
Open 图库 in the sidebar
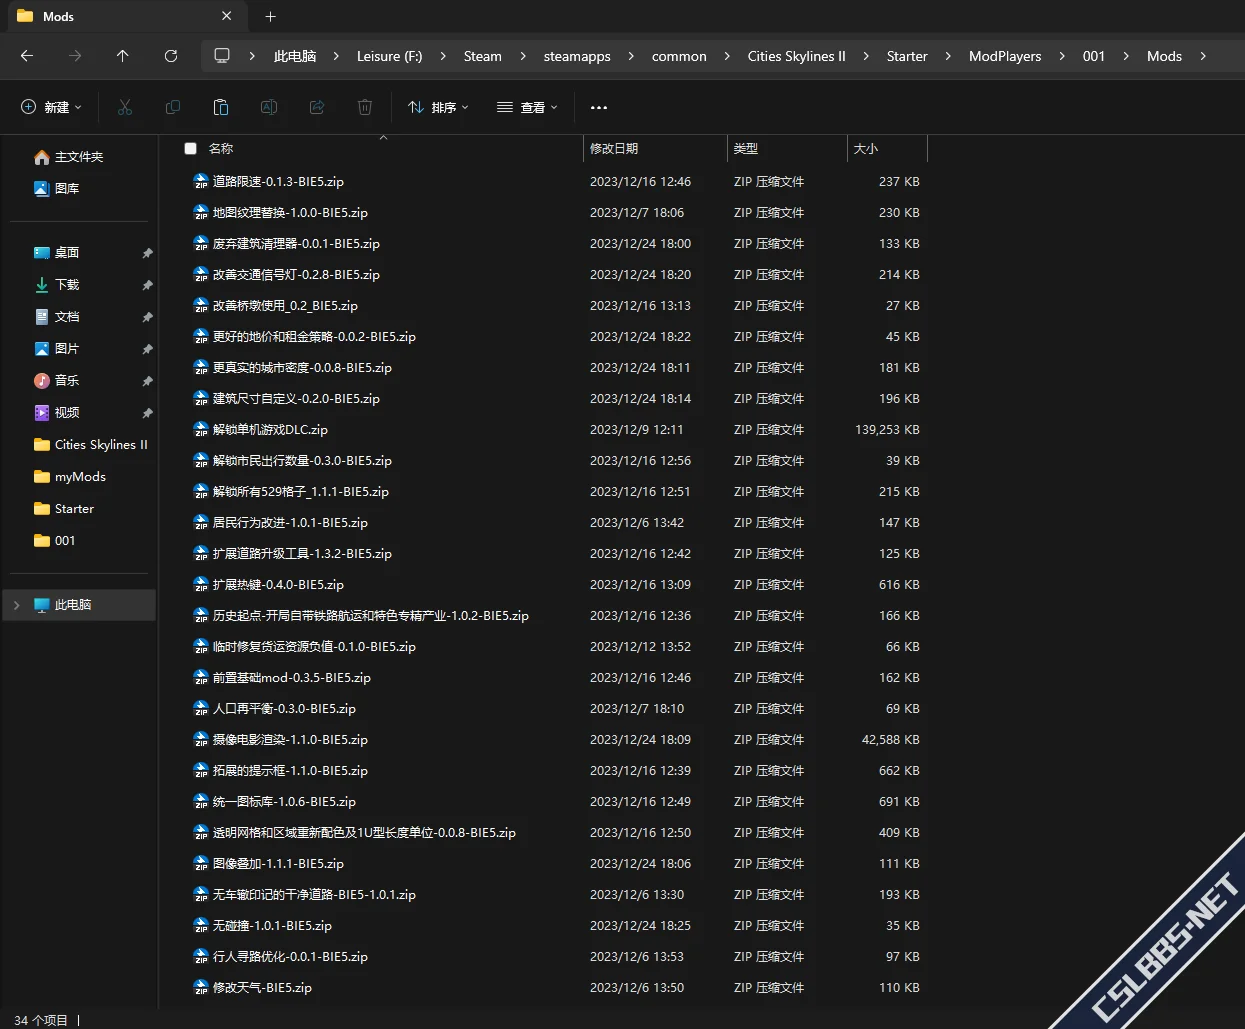[x=67, y=188]
